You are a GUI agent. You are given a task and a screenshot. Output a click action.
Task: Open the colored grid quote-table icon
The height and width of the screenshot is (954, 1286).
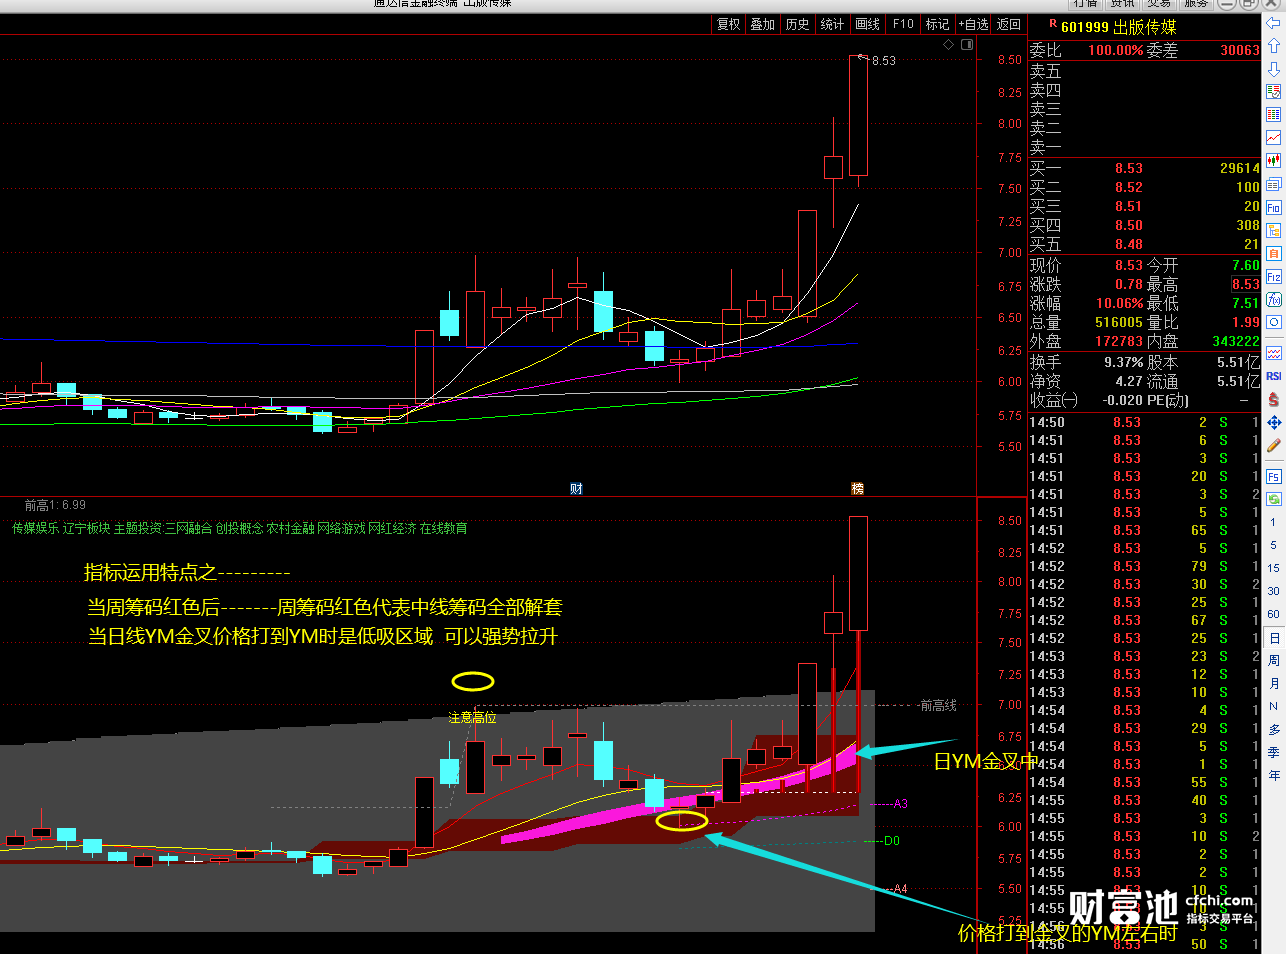[1274, 92]
